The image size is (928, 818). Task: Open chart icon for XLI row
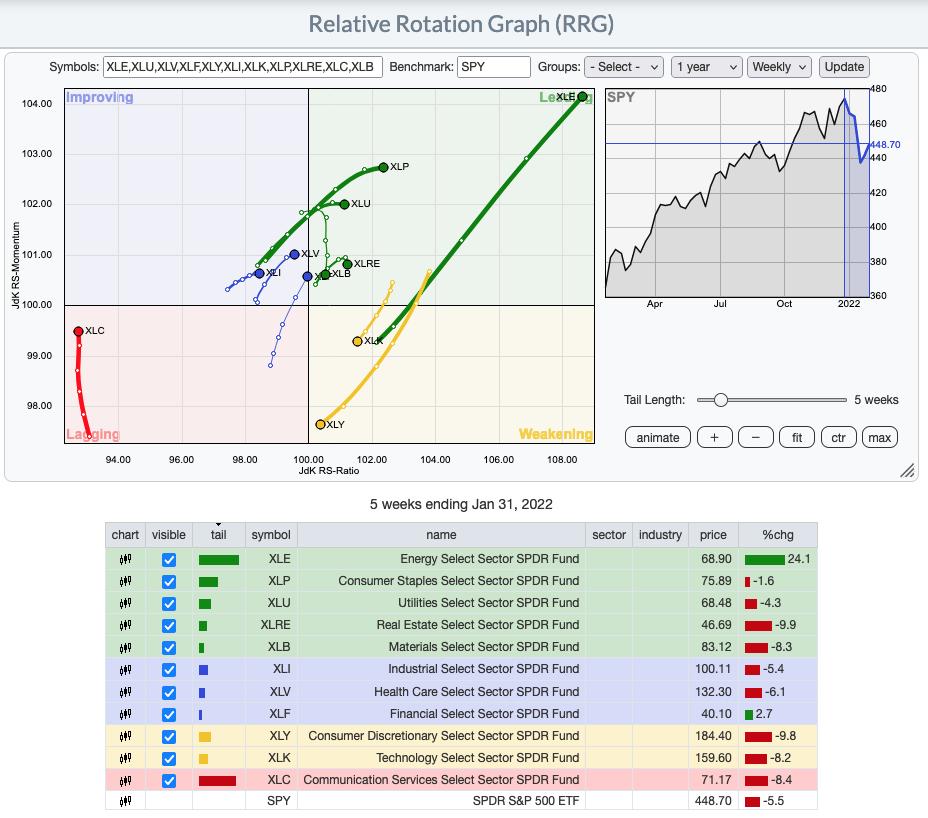pos(125,669)
